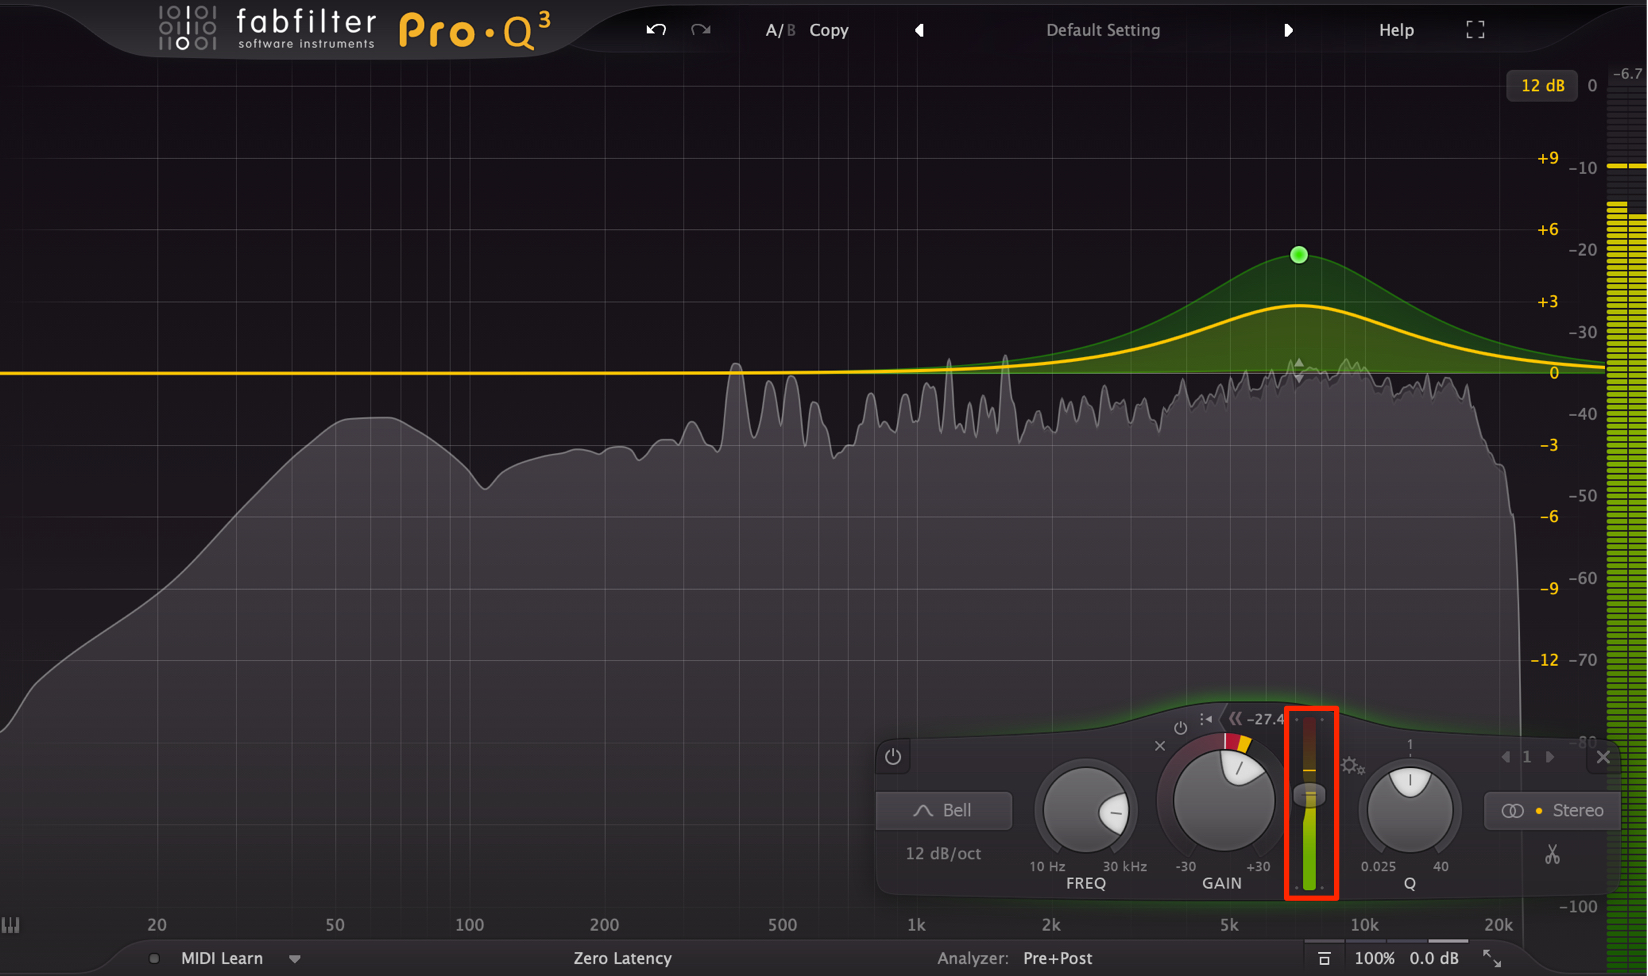1648x976 pixels.
Task: Click the output options icon
Action: (x=1324, y=958)
